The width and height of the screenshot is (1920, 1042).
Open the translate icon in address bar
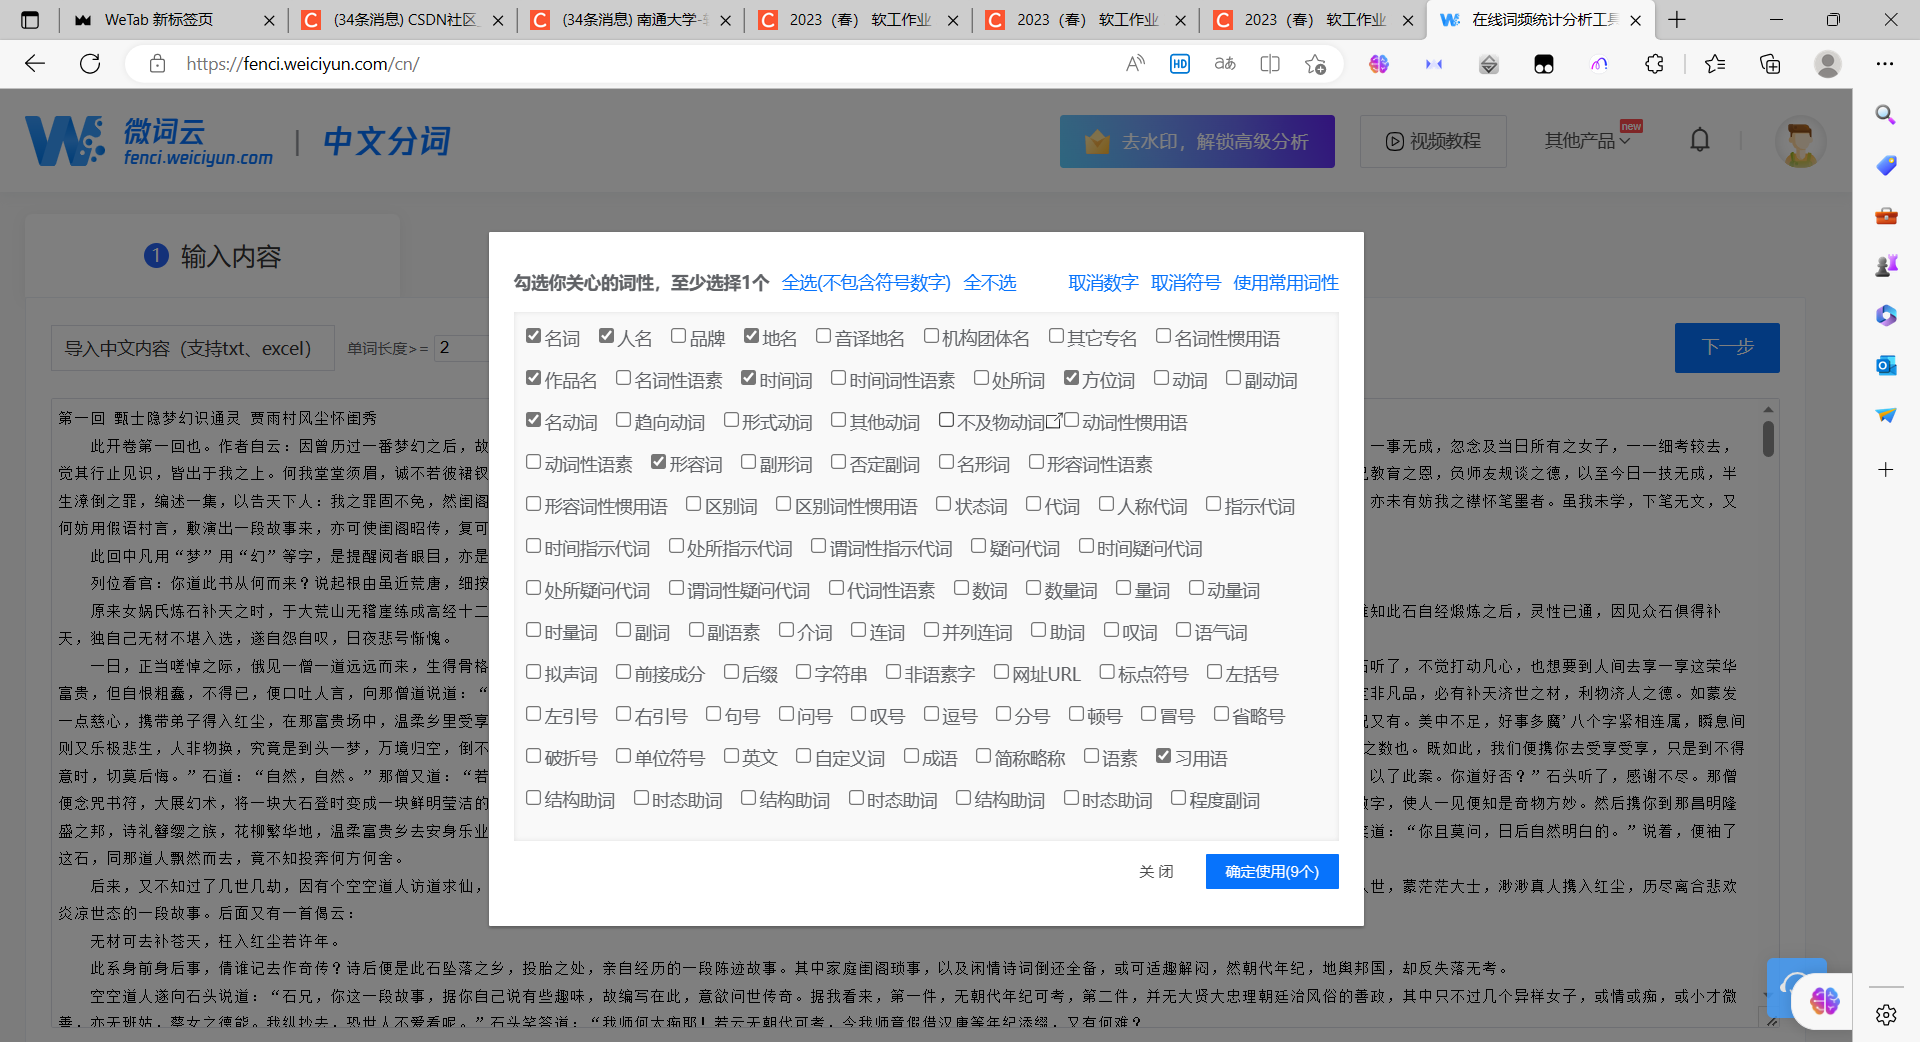(x=1225, y=64)
